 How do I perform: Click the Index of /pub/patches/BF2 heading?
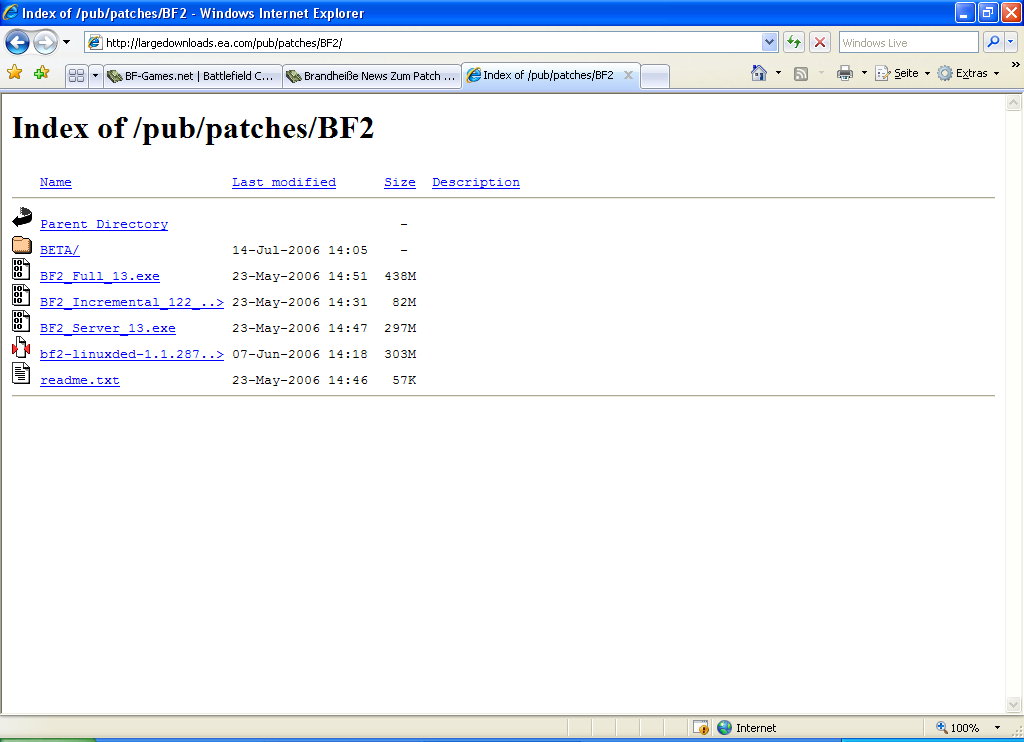[193, 128]
